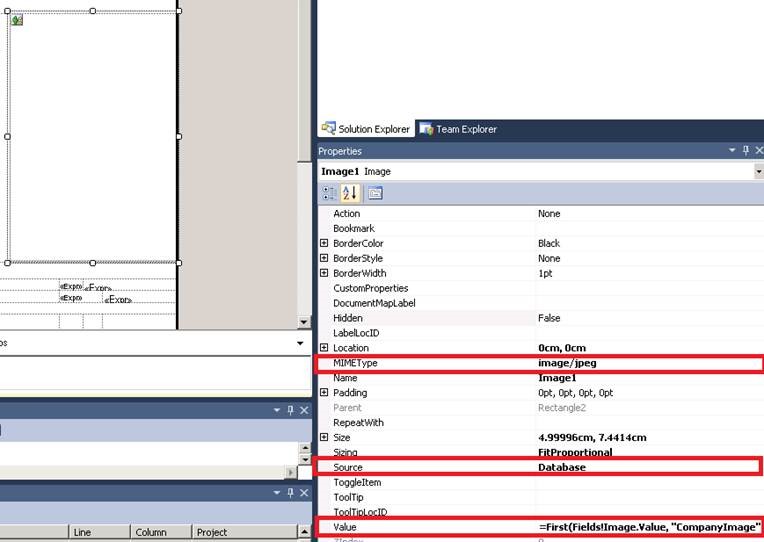Expand the BorderColor property

click(324, 243)
